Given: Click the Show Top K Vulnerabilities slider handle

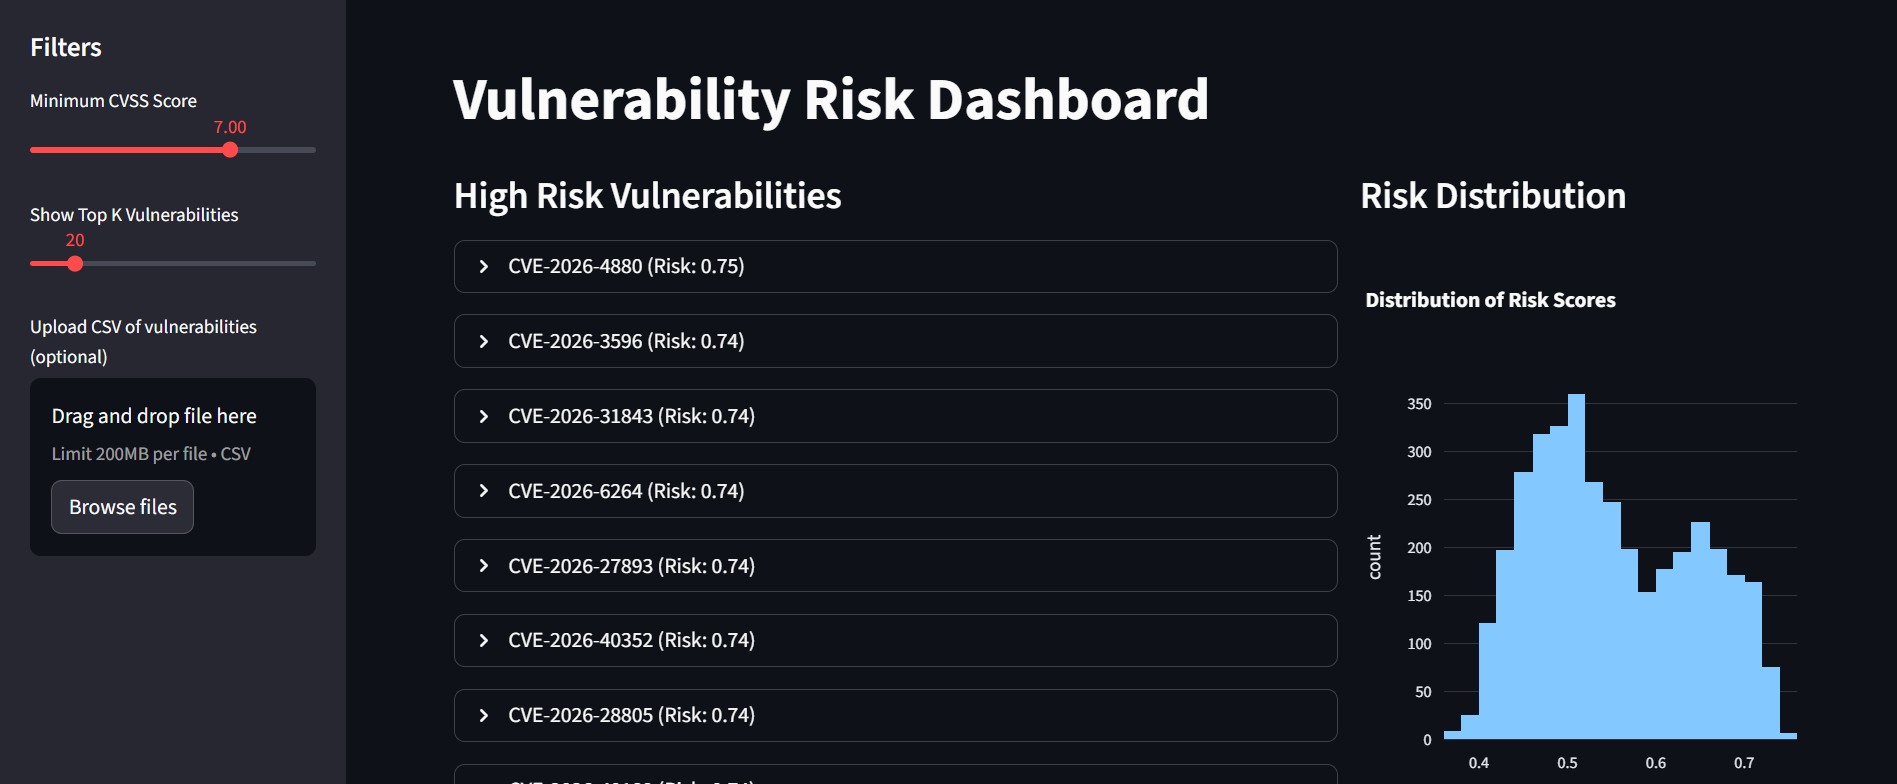Looking at the screenshot, I should pos(74,263).
